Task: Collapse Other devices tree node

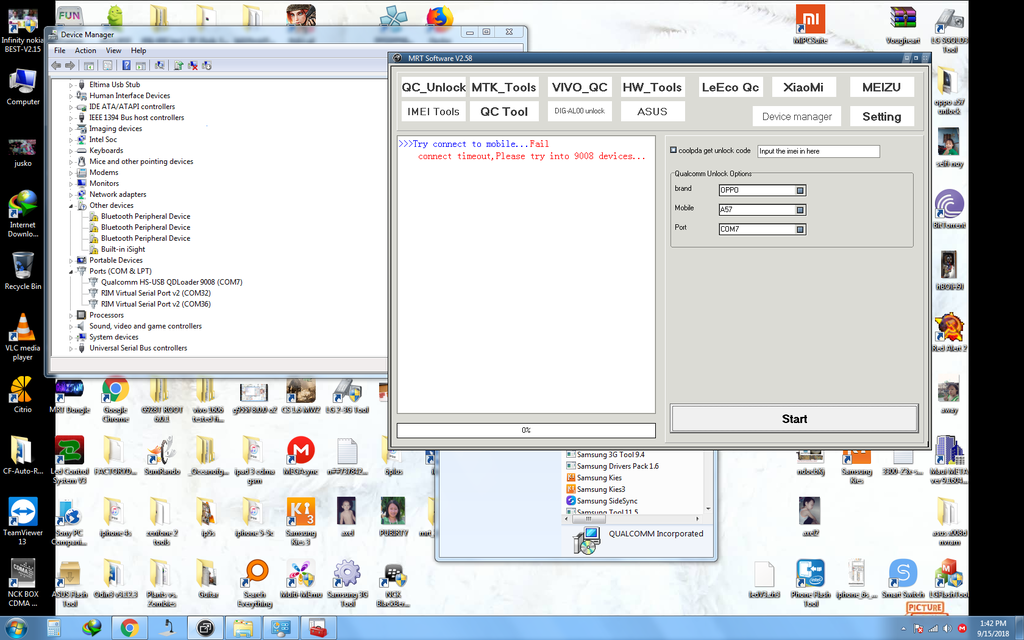Action: 71,206
